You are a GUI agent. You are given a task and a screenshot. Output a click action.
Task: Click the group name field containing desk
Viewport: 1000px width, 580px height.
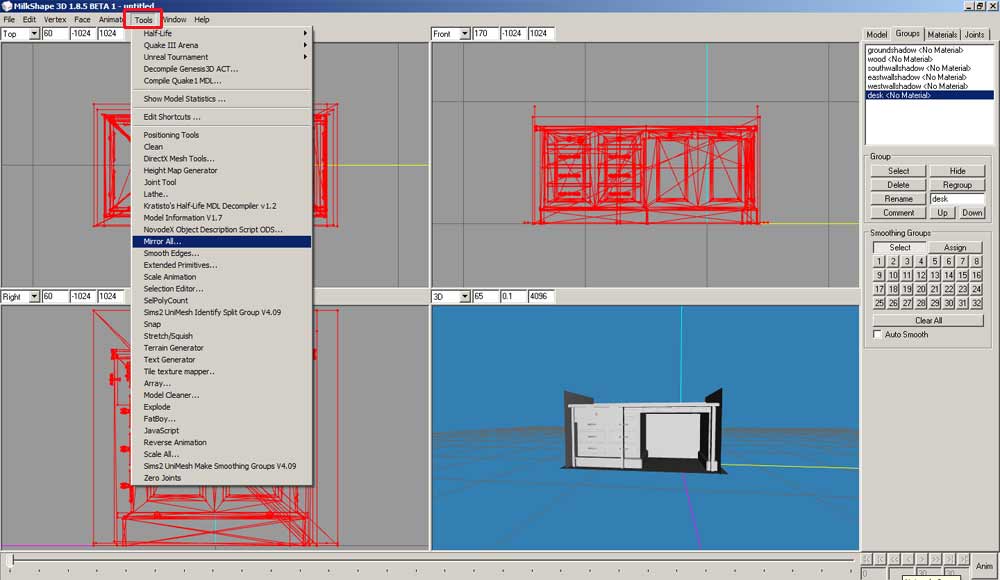click(957, 199)
